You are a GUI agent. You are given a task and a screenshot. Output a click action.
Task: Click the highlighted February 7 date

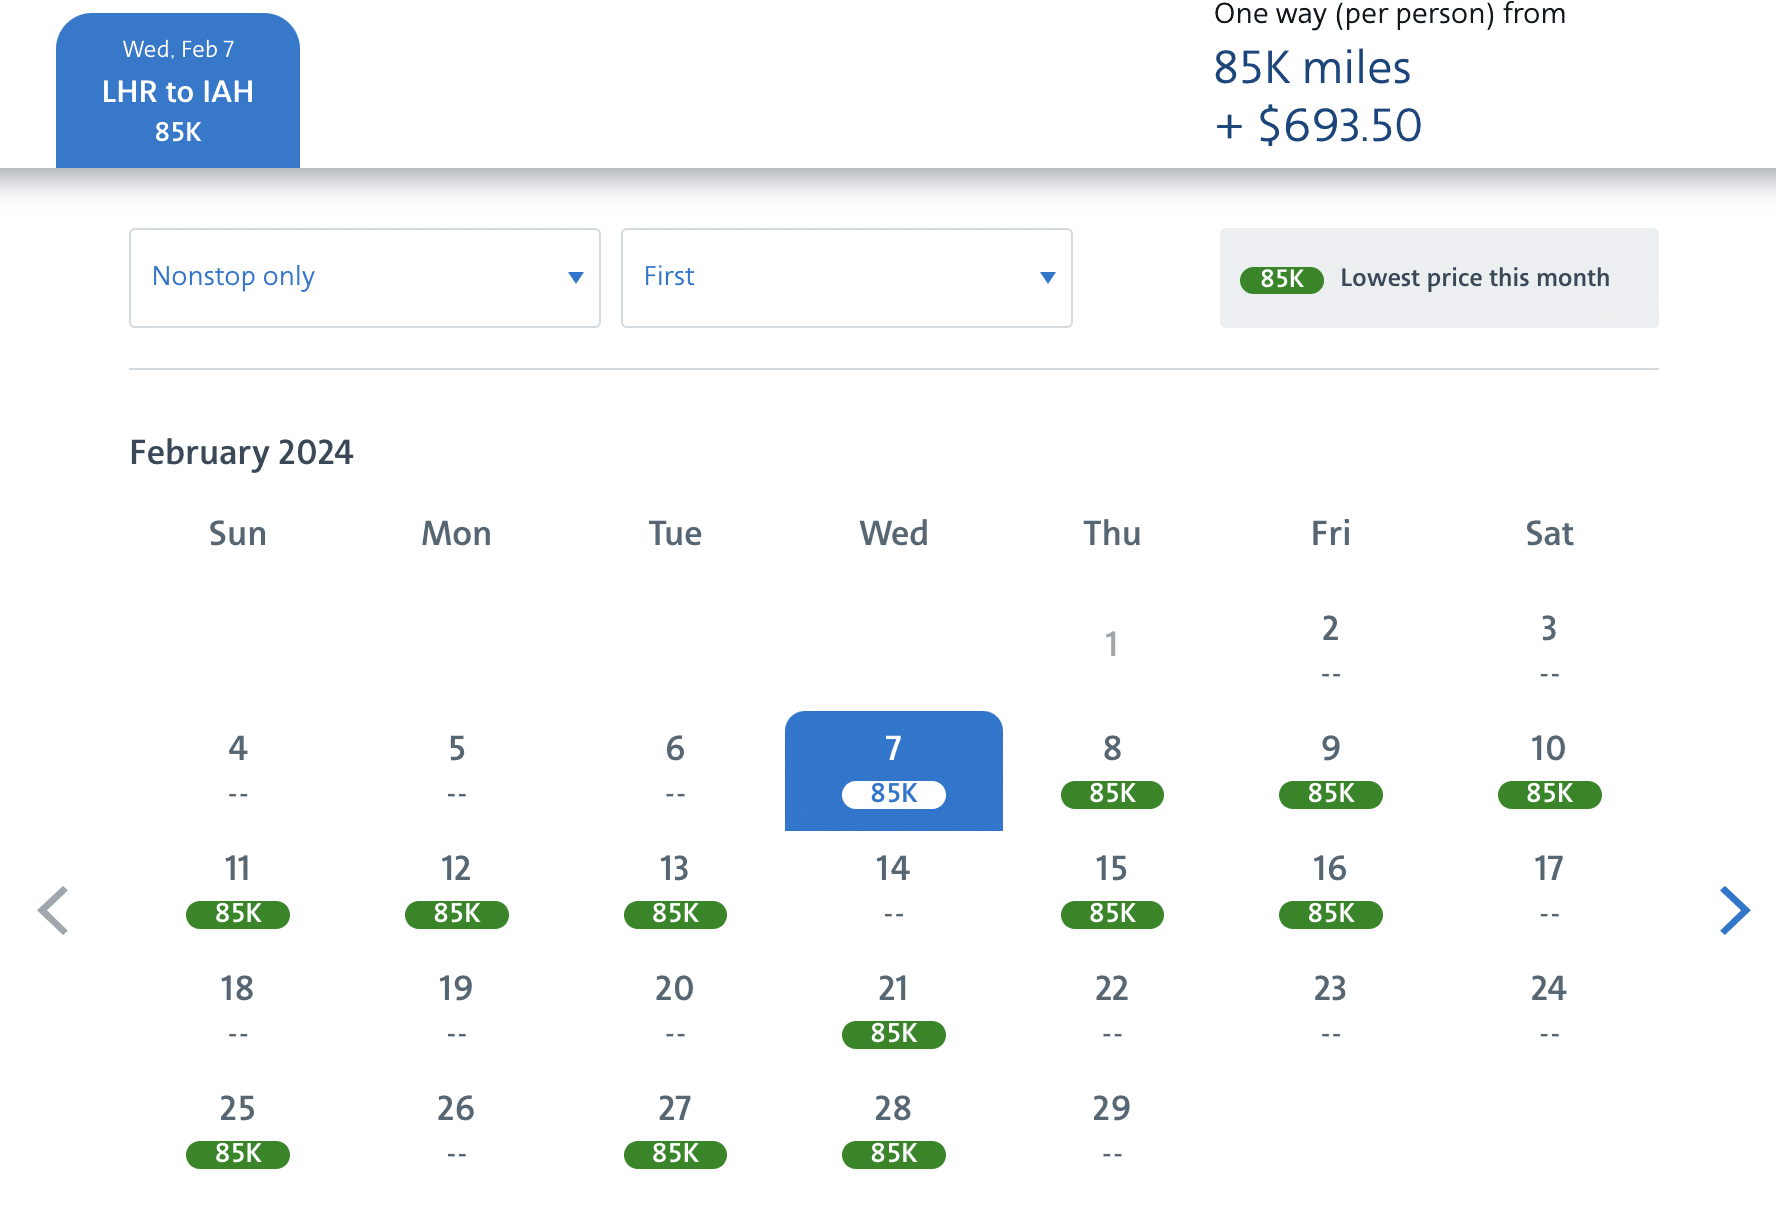[x=893, y=771]
